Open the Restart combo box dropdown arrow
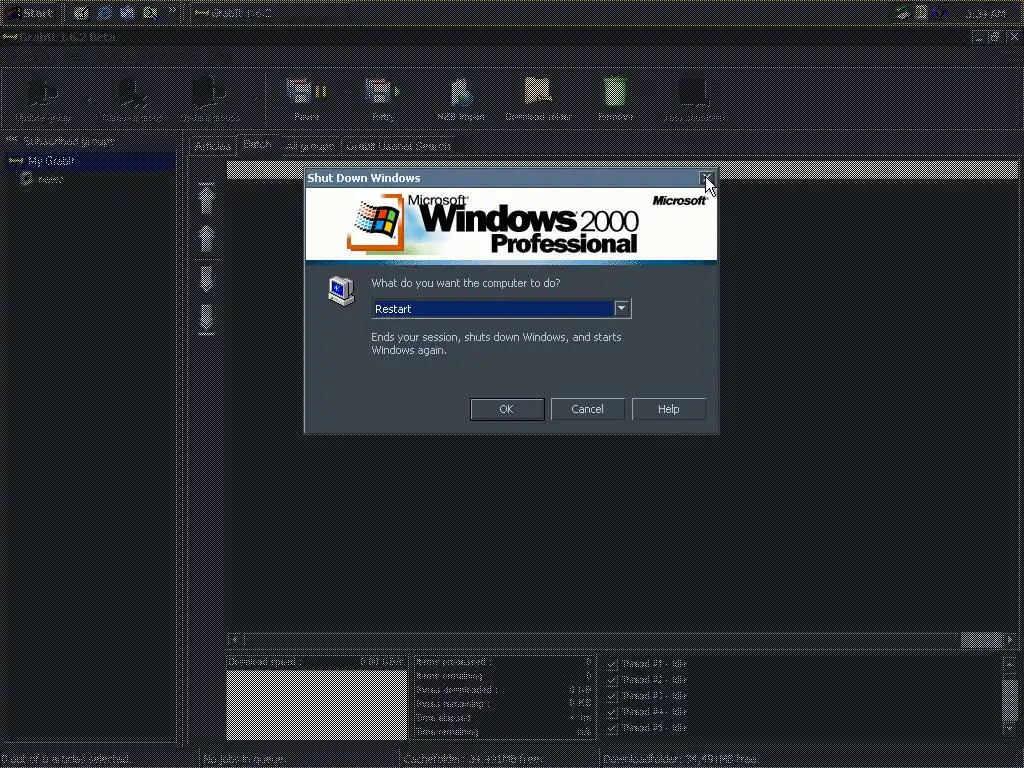 tap(622, 308)
